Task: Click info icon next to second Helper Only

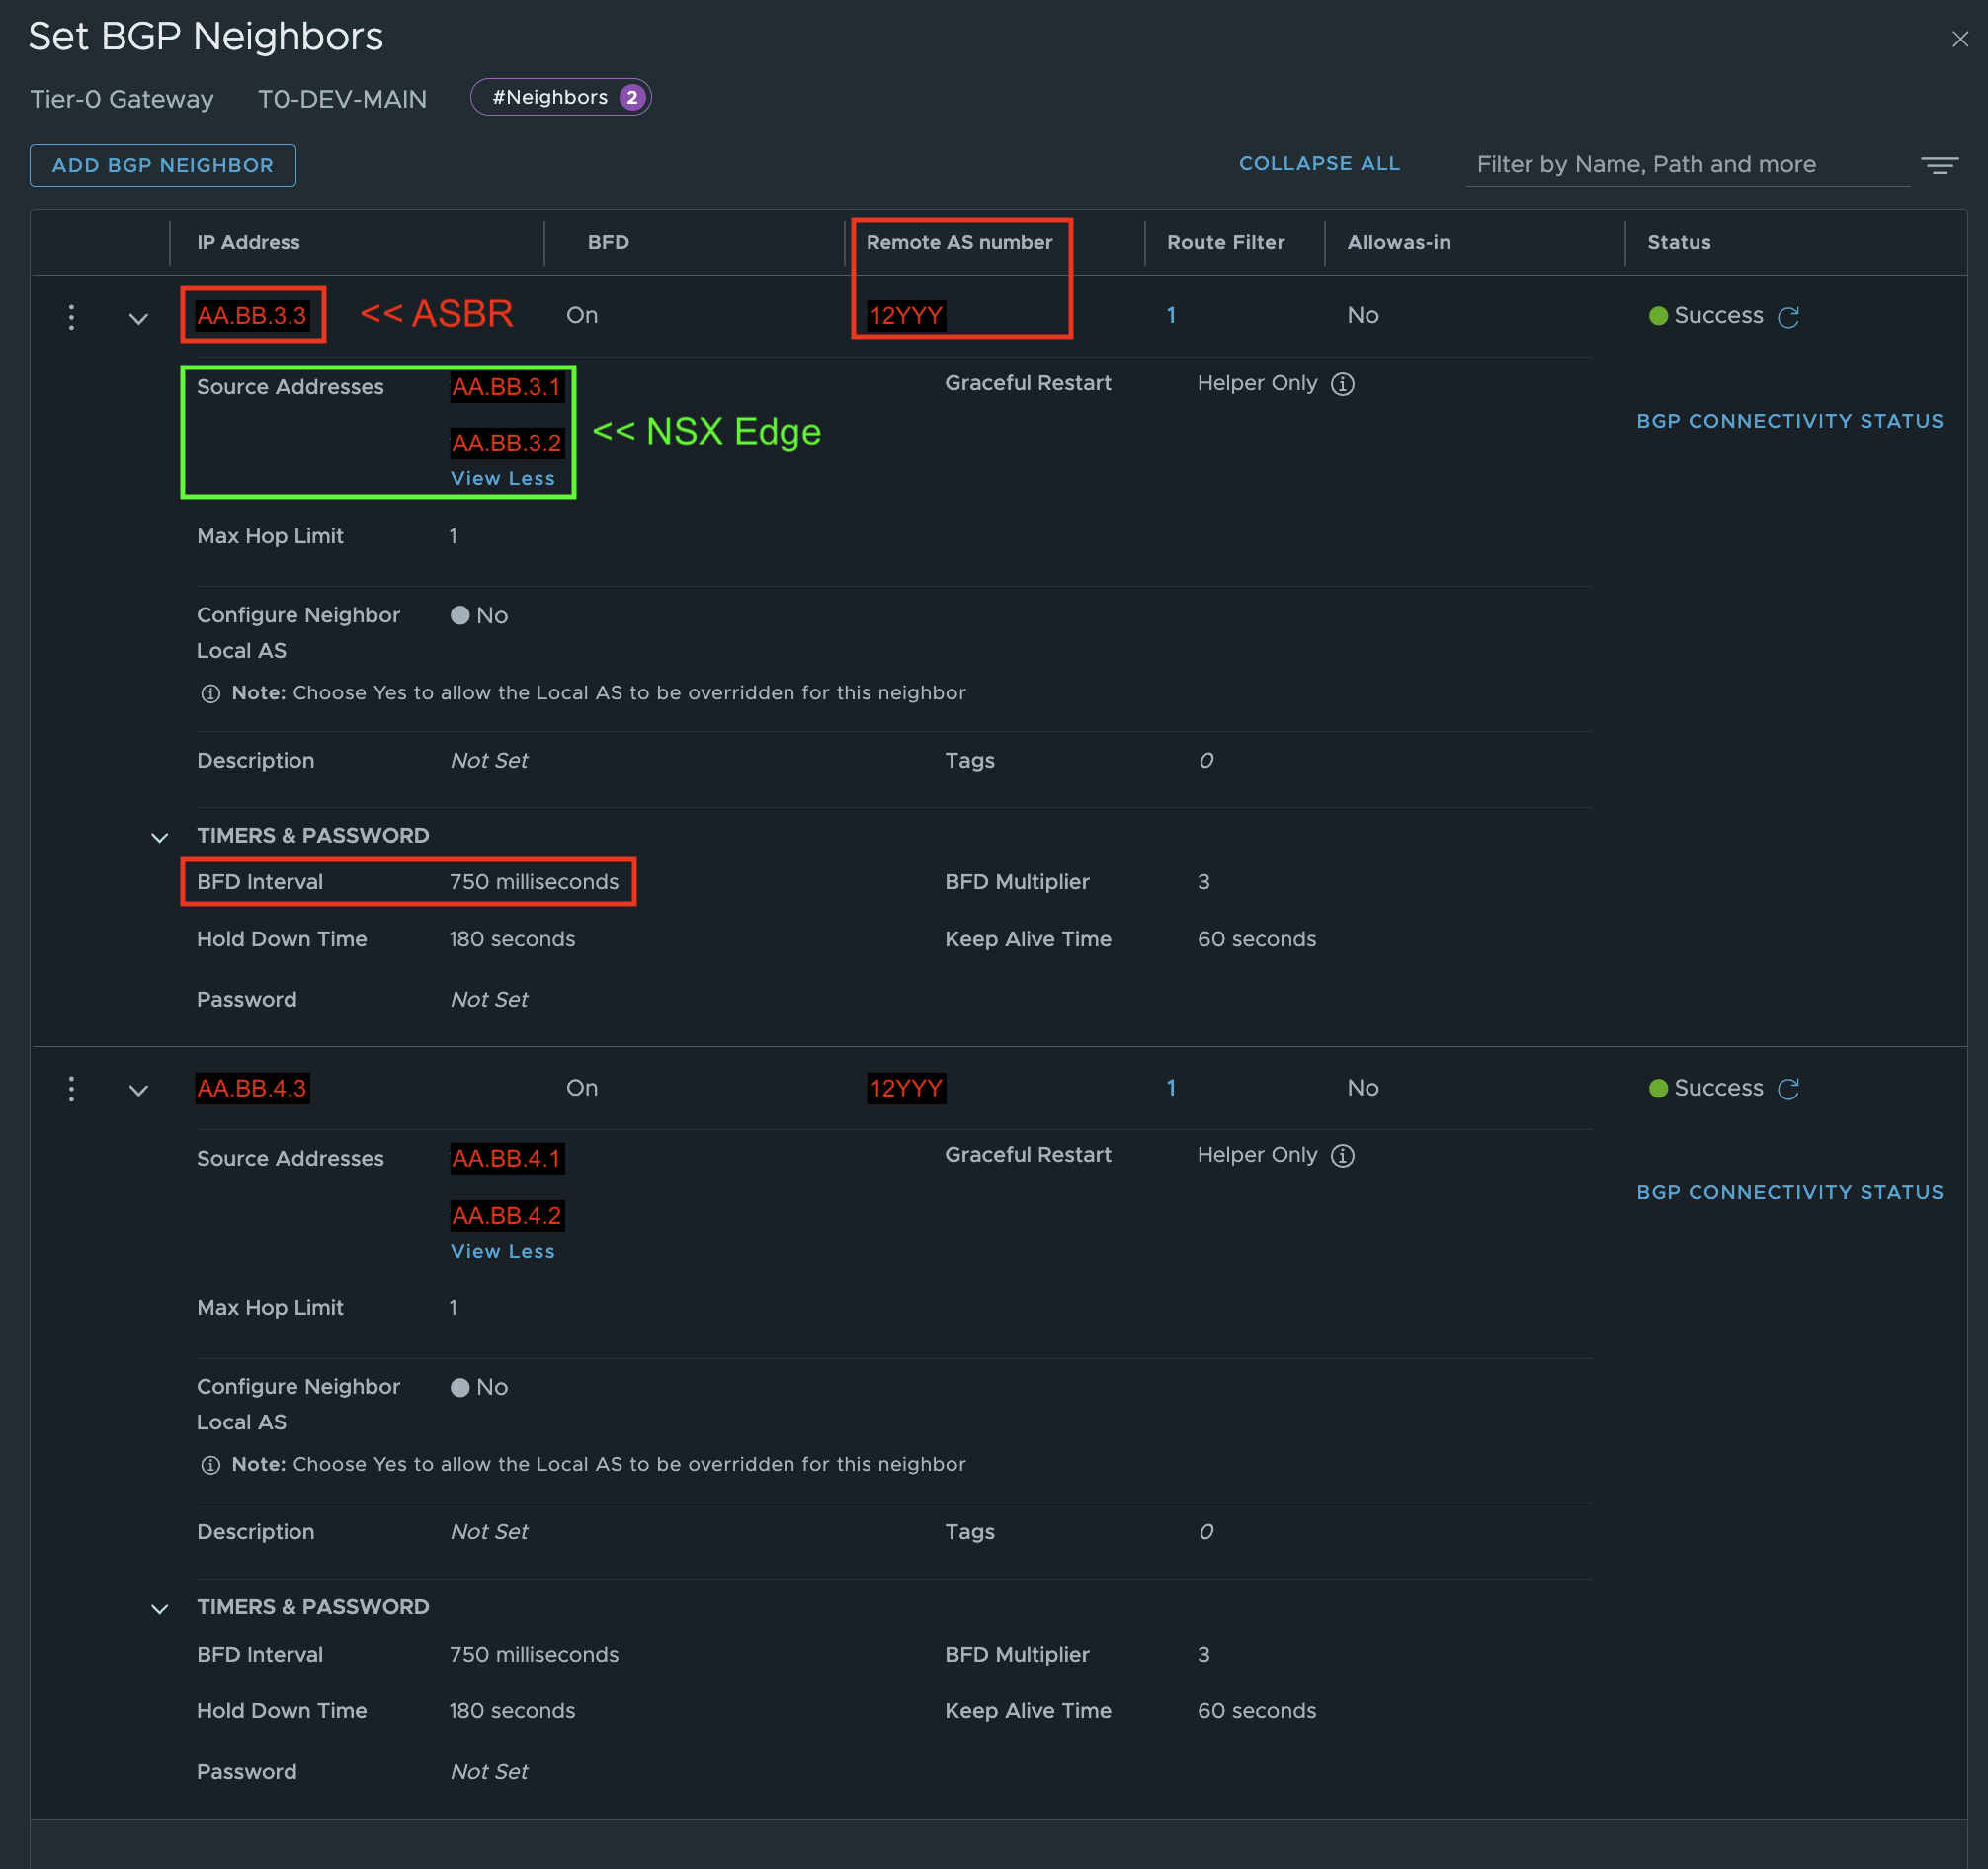Action: coord(1342,1156)
